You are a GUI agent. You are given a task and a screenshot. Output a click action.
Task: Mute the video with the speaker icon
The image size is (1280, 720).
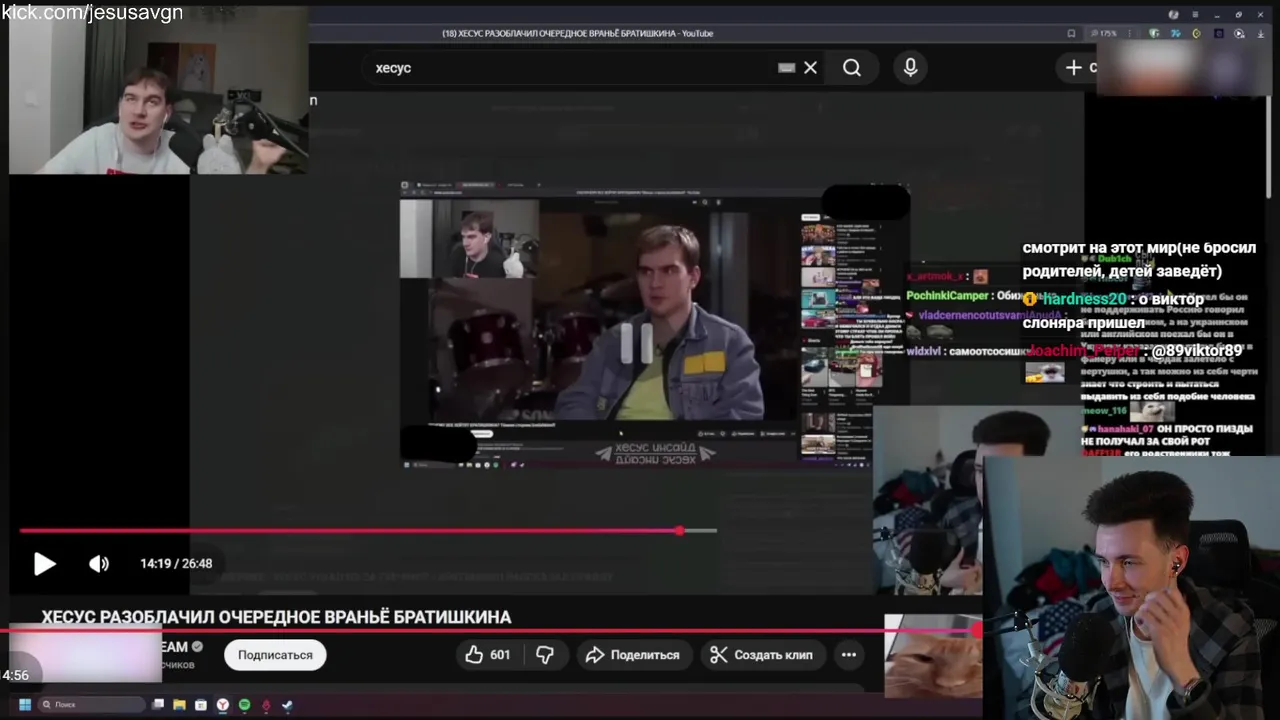98,564
